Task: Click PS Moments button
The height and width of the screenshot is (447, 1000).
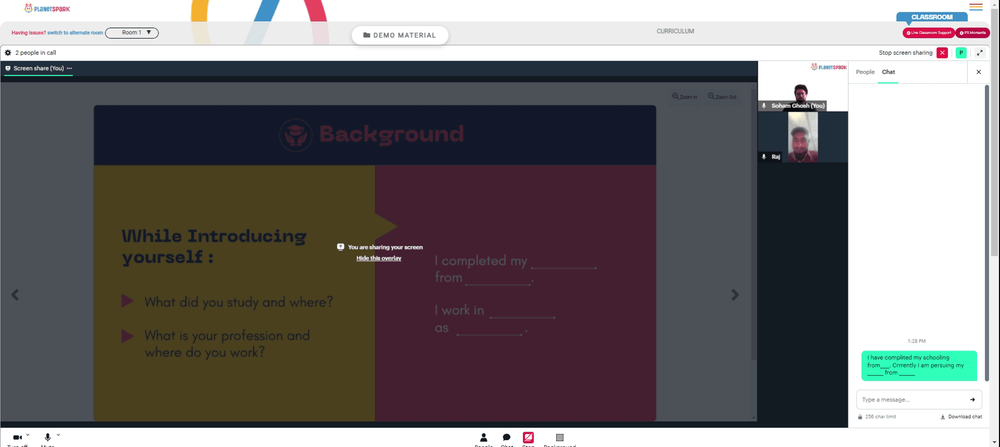Action: coord(973,33)
